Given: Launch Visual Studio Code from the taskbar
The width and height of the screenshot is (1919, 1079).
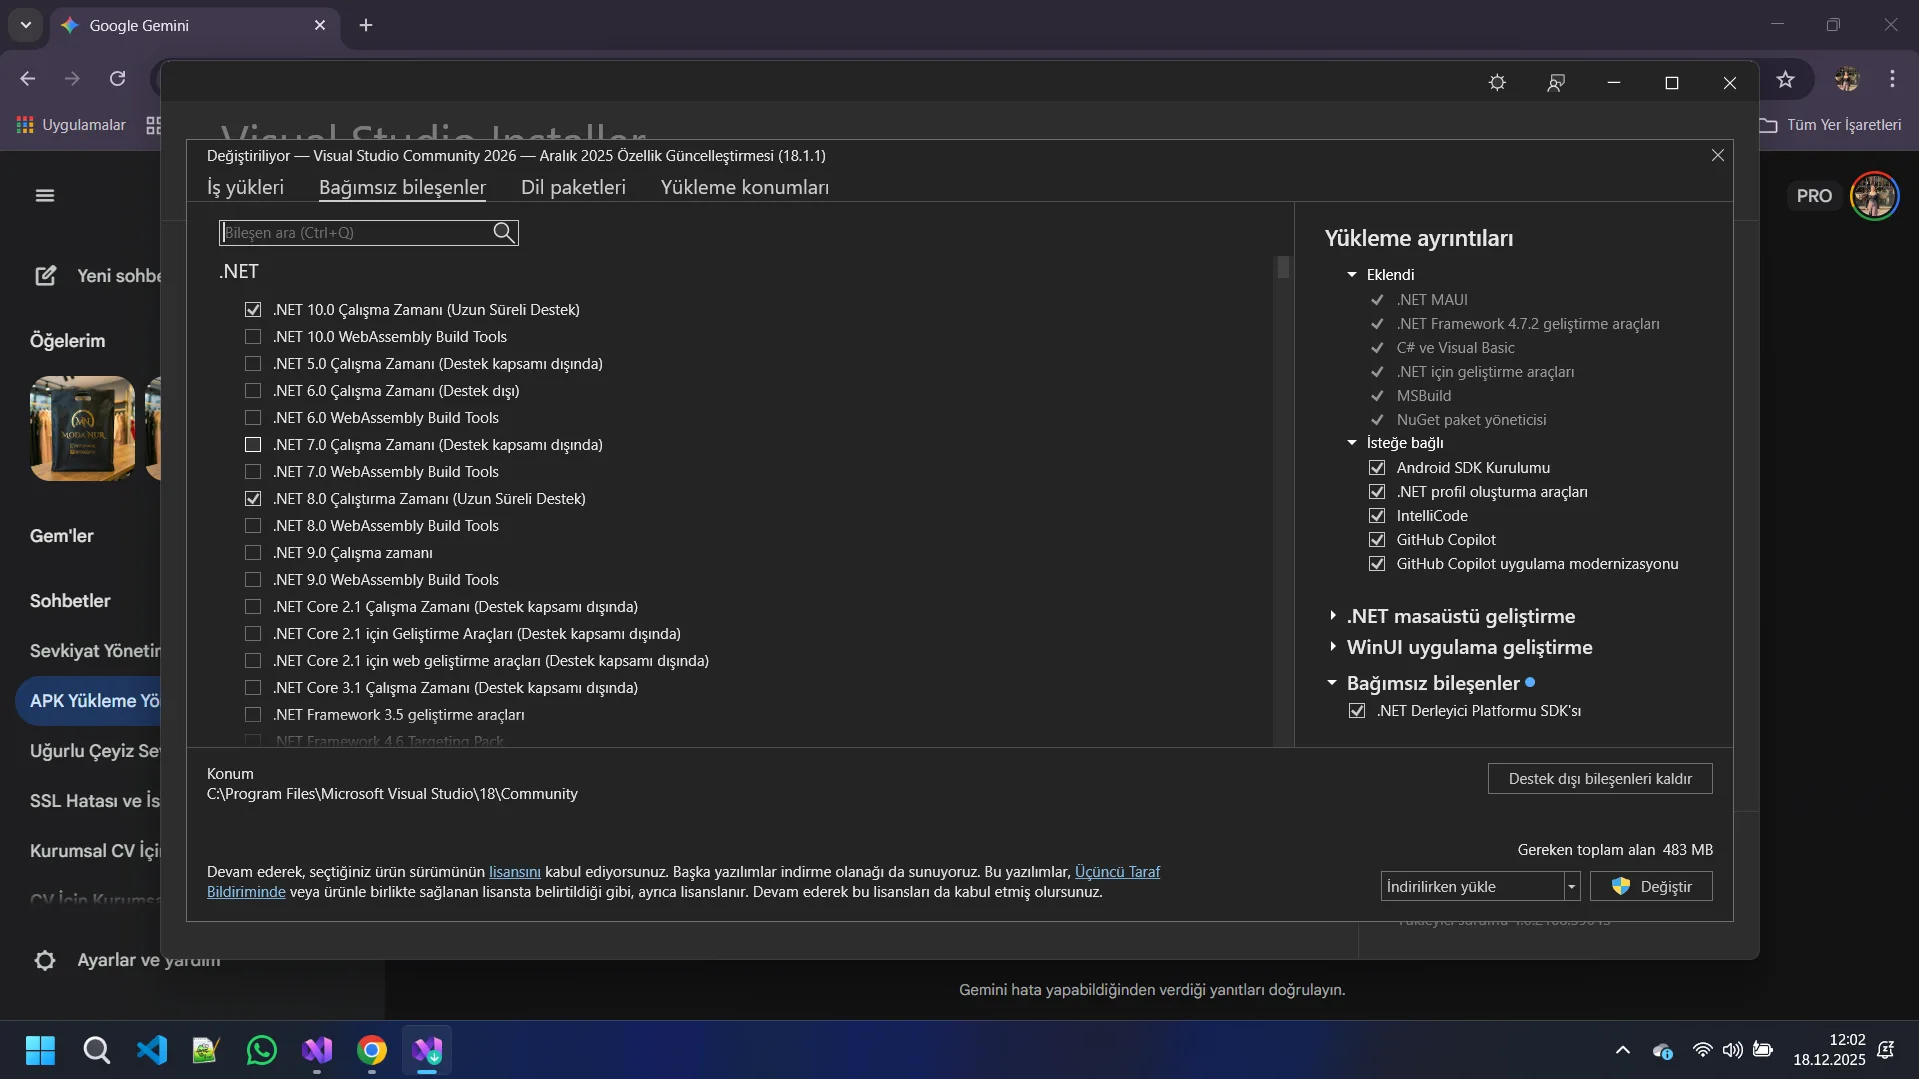Looking at the screenshot, I should 152,1051.
